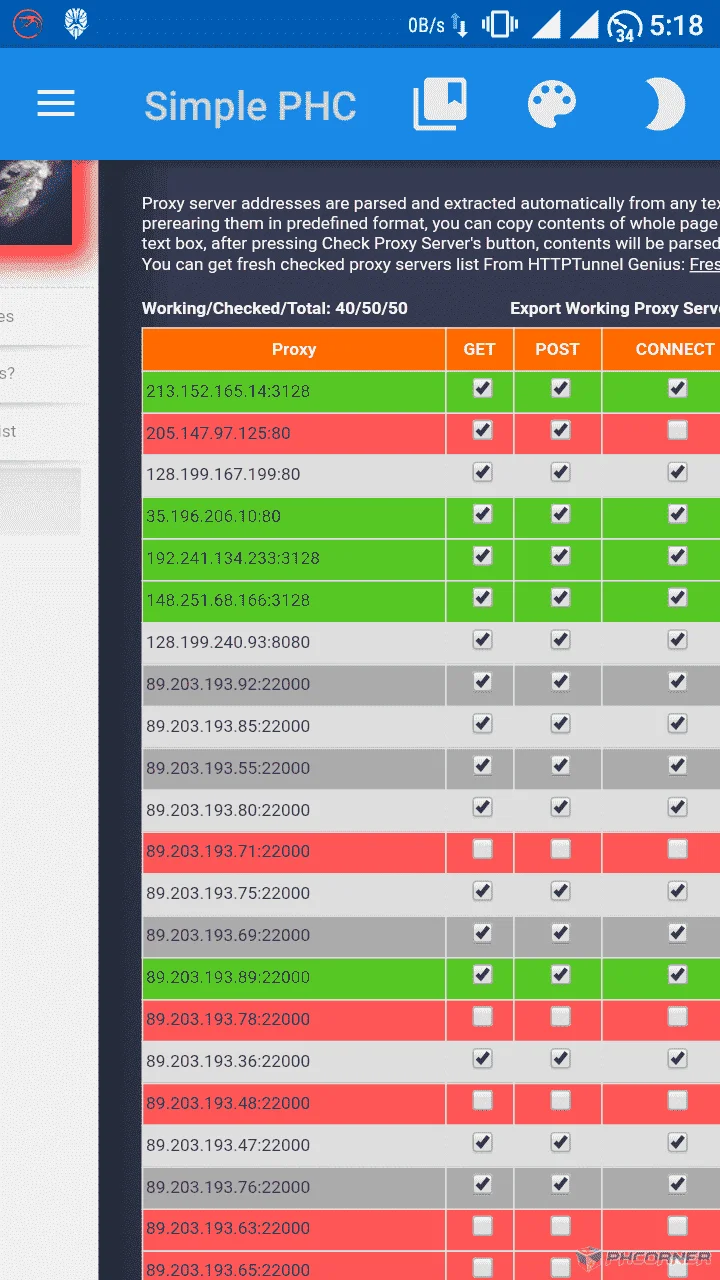
Task: Toggle GET checkbox for 89.203.193.48:22000
Action: tap(482, 1101)
